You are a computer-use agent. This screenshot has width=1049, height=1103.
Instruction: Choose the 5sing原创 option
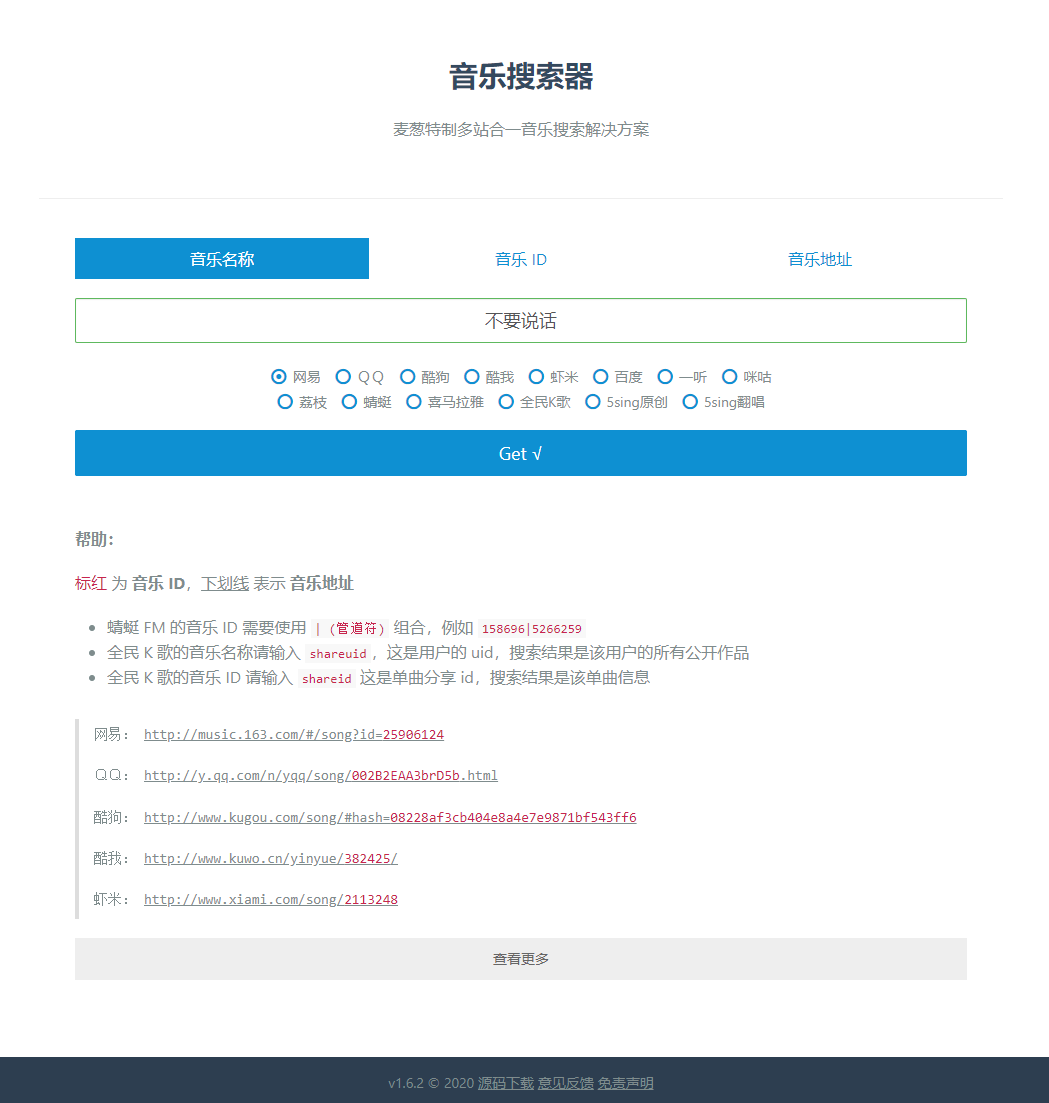[x=593, y=402]
